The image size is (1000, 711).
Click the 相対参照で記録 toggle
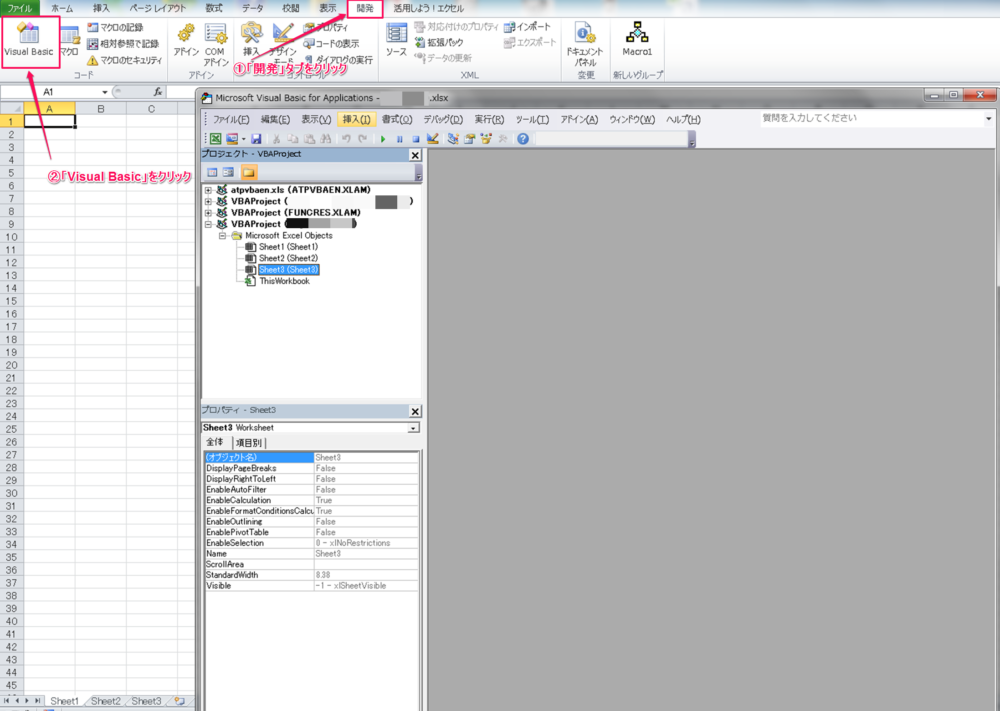122,44
